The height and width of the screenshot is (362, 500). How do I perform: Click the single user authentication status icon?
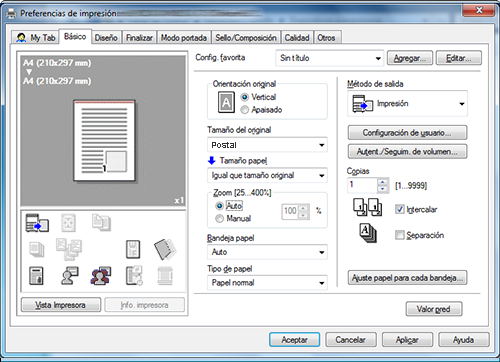(x=70, y=276)
